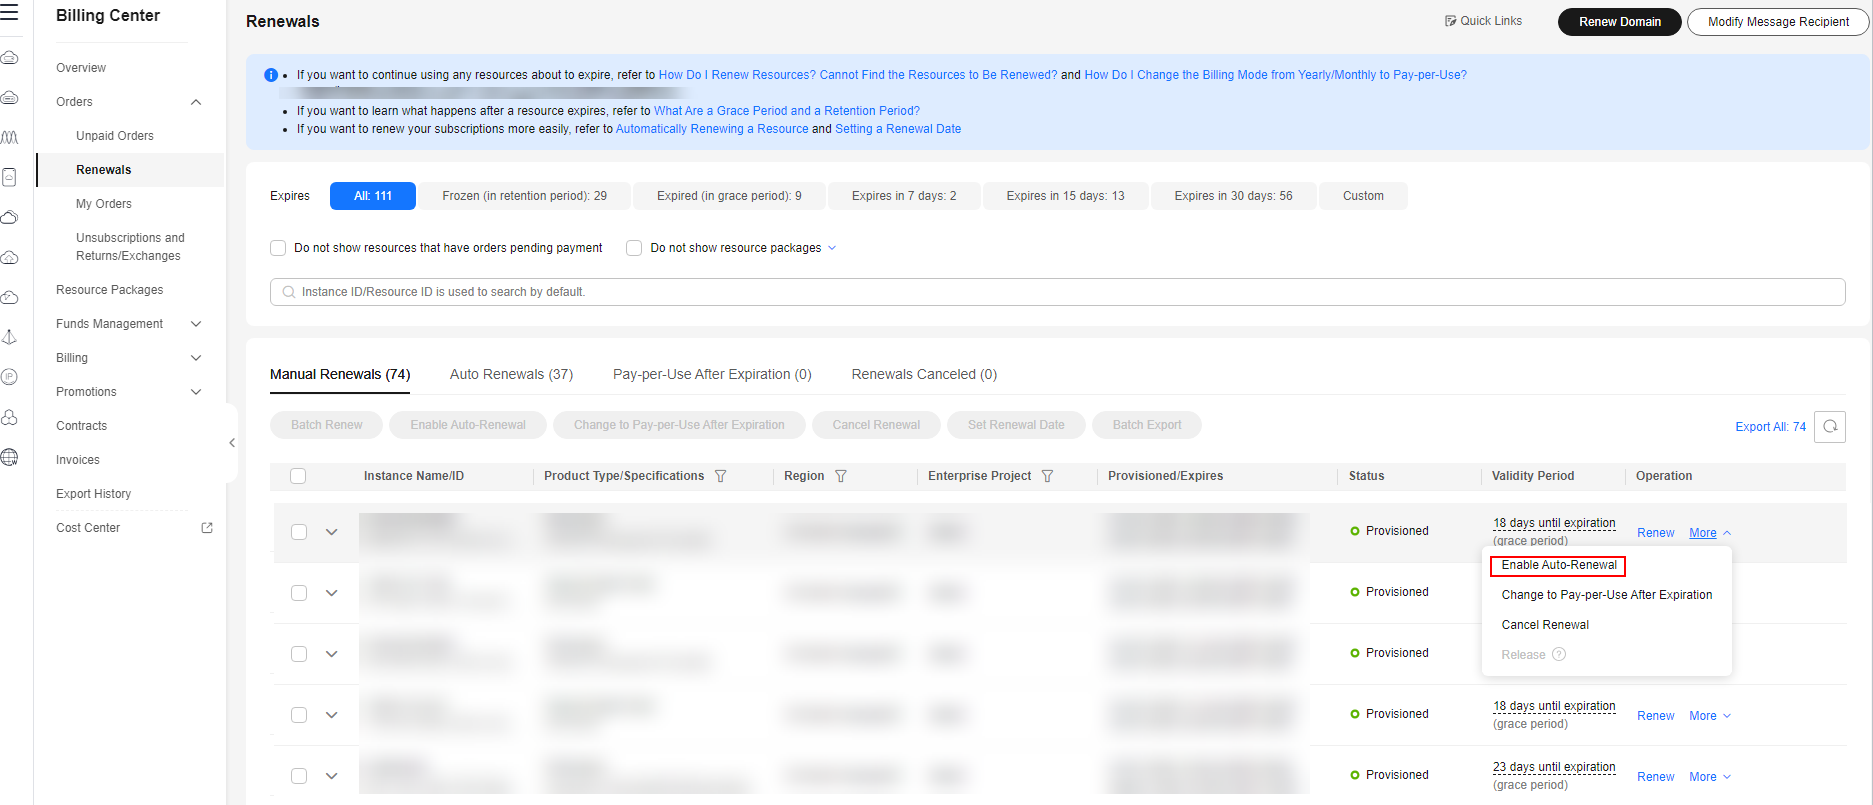Screen dimensions: 1873x805
Task: Filter by Expires in 7 days: 2
Action: point(904,196)
